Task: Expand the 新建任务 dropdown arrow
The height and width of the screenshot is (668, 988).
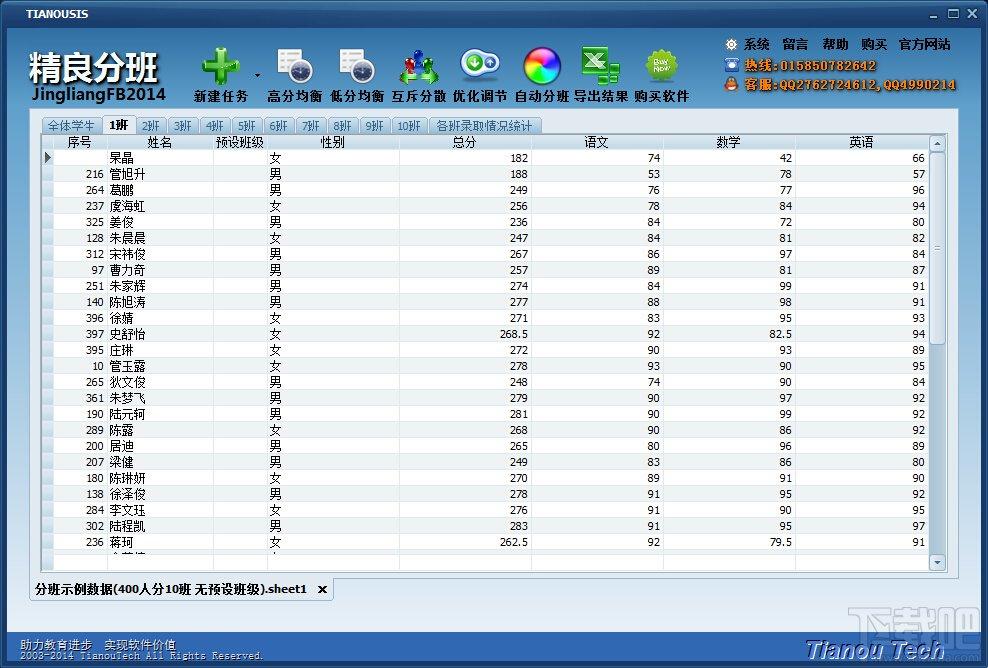Action: click(258, 76)
